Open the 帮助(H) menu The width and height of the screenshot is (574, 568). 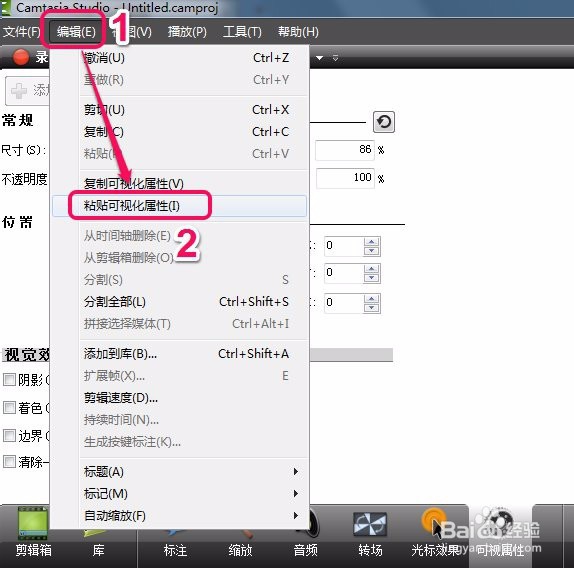[298, 32]
